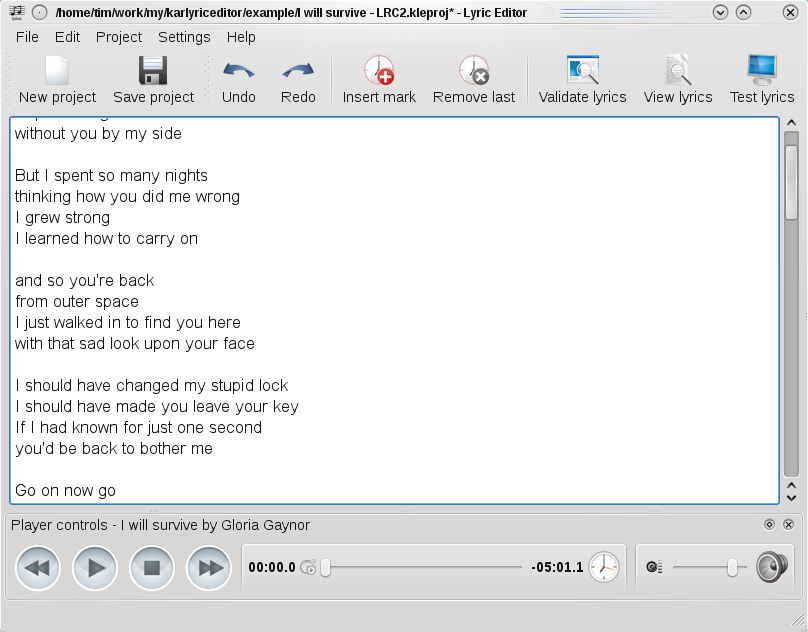
Task: Fast forward the song
Action: 209,568
